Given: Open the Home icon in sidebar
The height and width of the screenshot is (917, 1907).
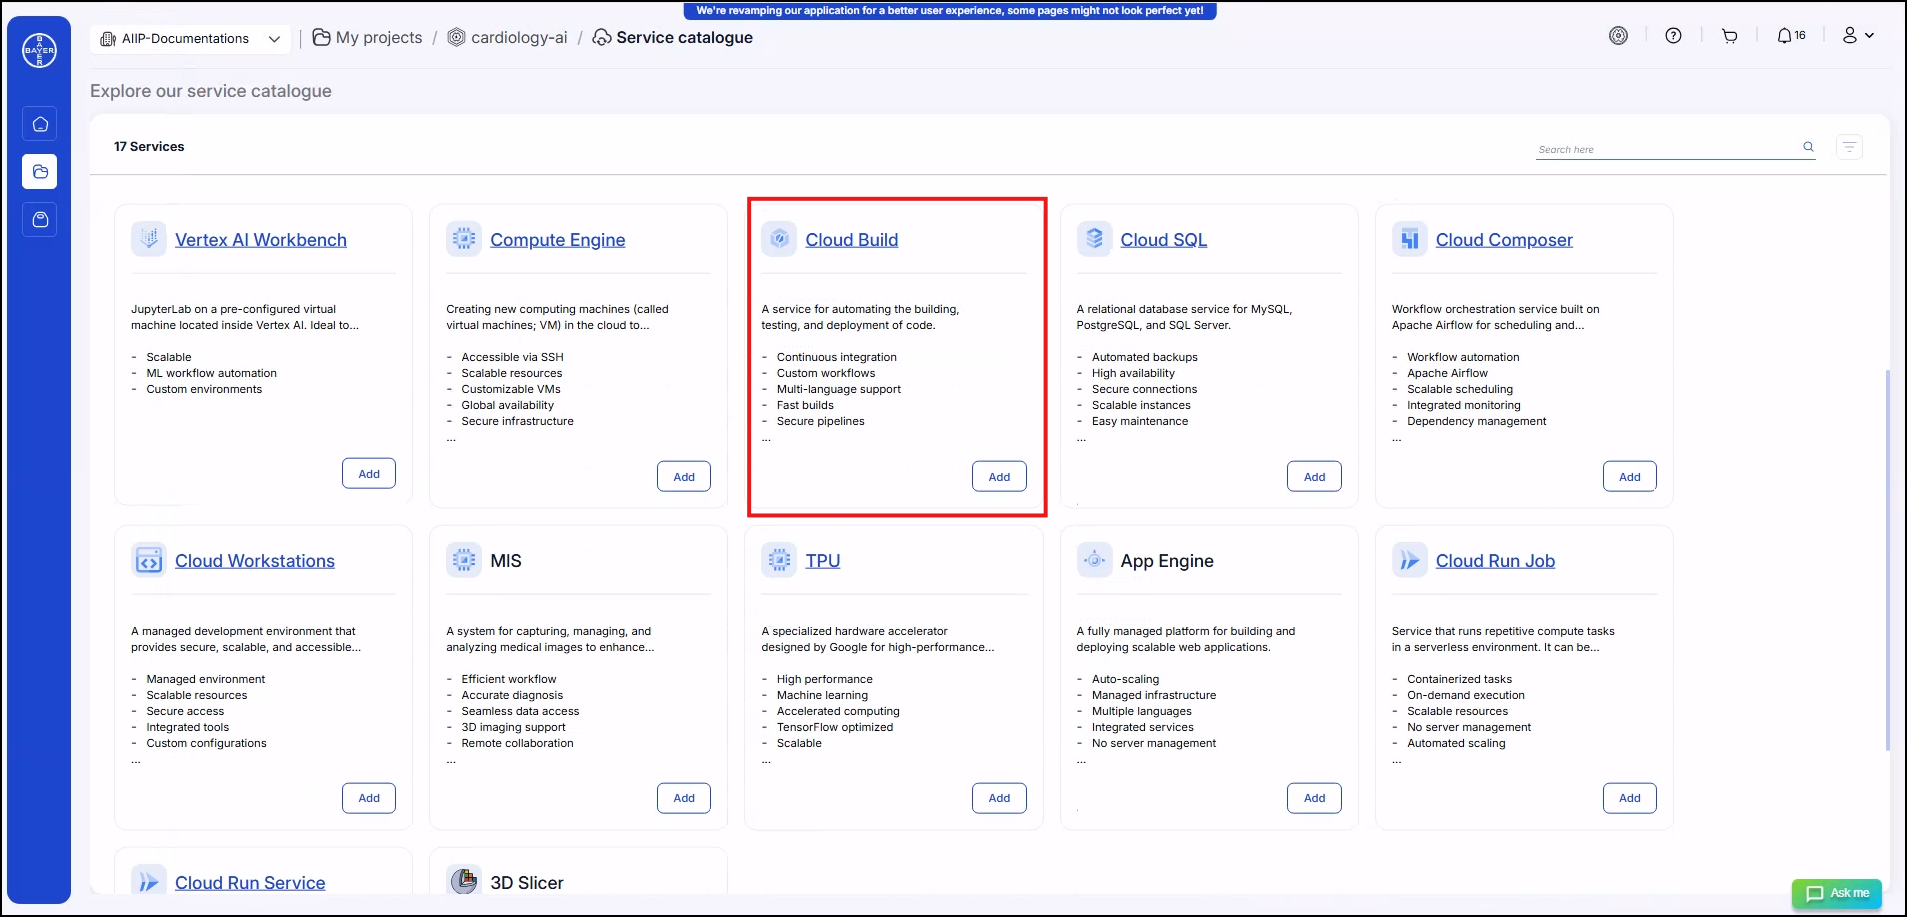Looking at the screenshot, I should click(40, 124).
